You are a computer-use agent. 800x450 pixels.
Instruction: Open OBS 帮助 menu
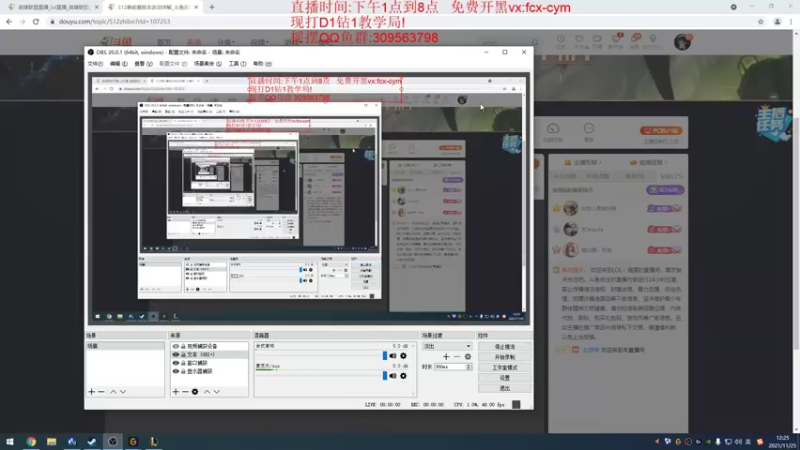[262, 64]
